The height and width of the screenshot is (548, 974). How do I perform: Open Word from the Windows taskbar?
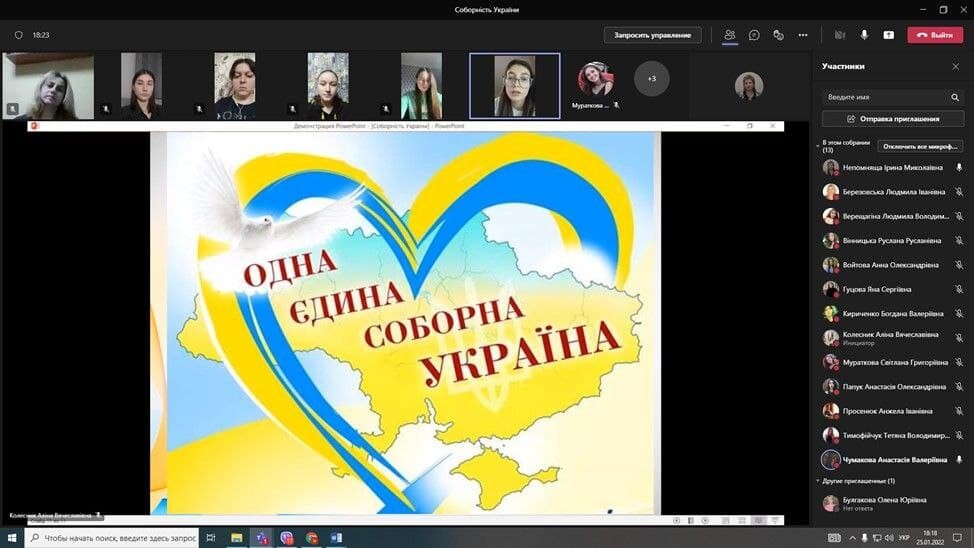click(336, 538)
